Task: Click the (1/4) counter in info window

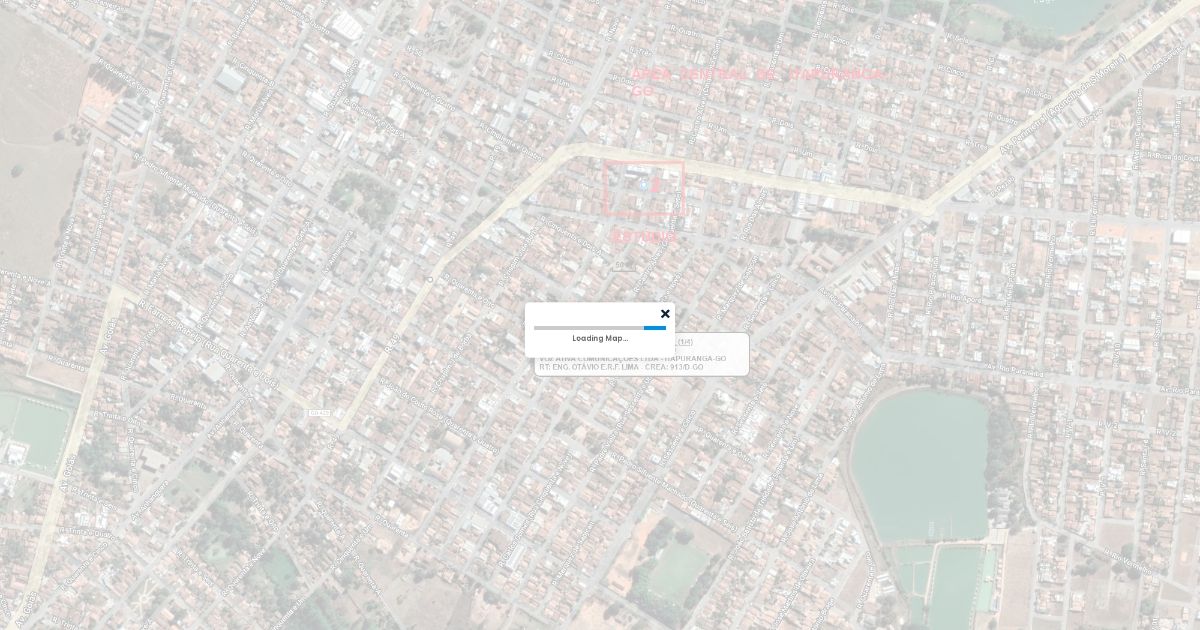Action: pyautogui.click(x=685, y=343)
